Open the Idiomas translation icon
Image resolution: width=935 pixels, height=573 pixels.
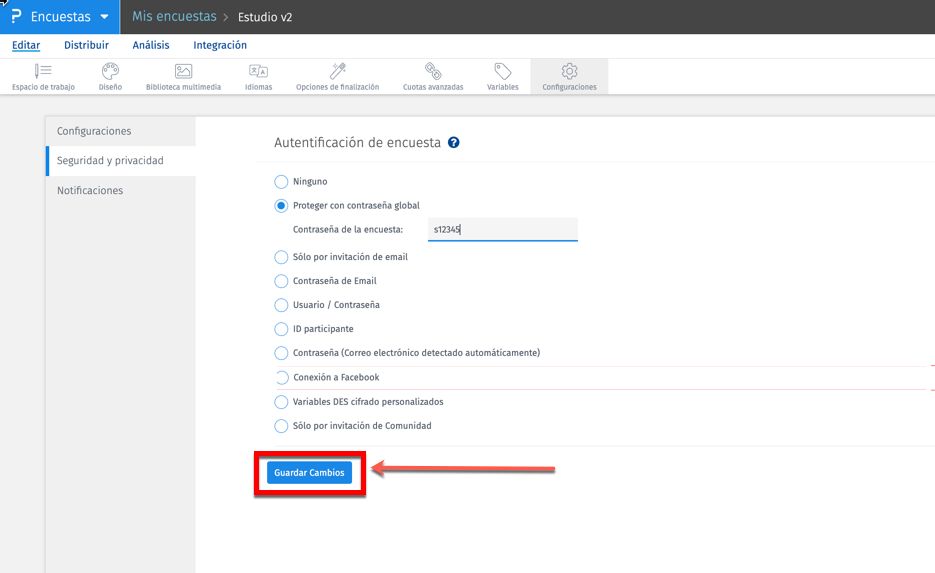(x=258, y=72)
